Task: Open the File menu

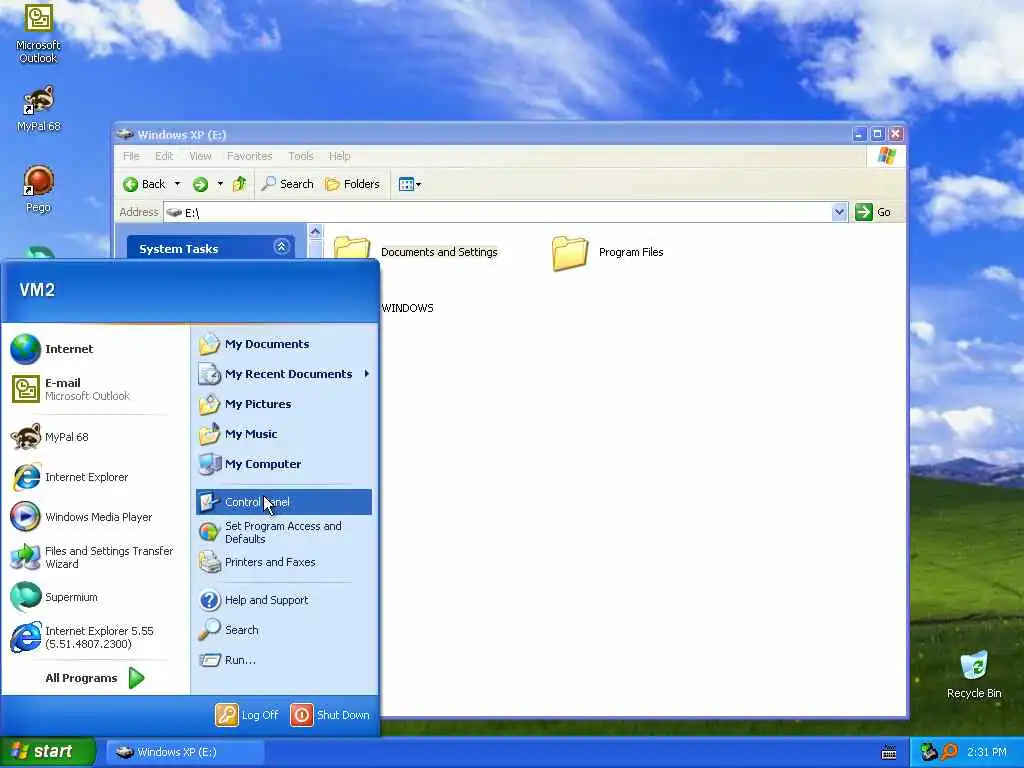Action: 131,156
